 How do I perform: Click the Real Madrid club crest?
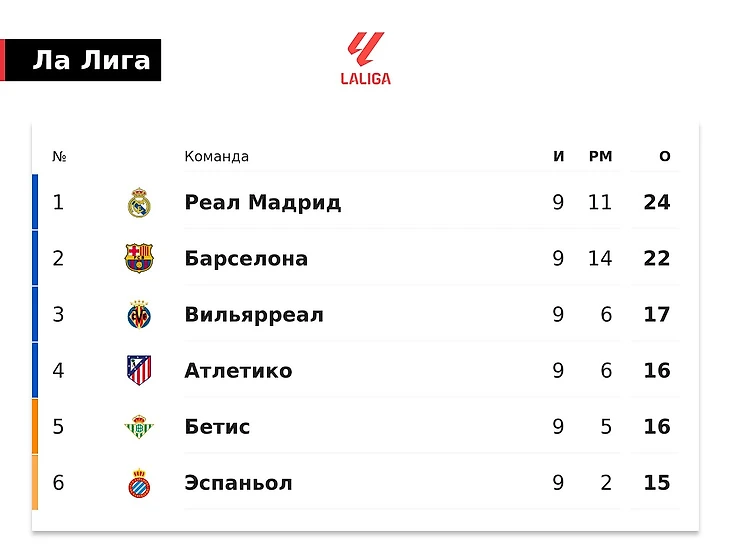click(139, 203)
